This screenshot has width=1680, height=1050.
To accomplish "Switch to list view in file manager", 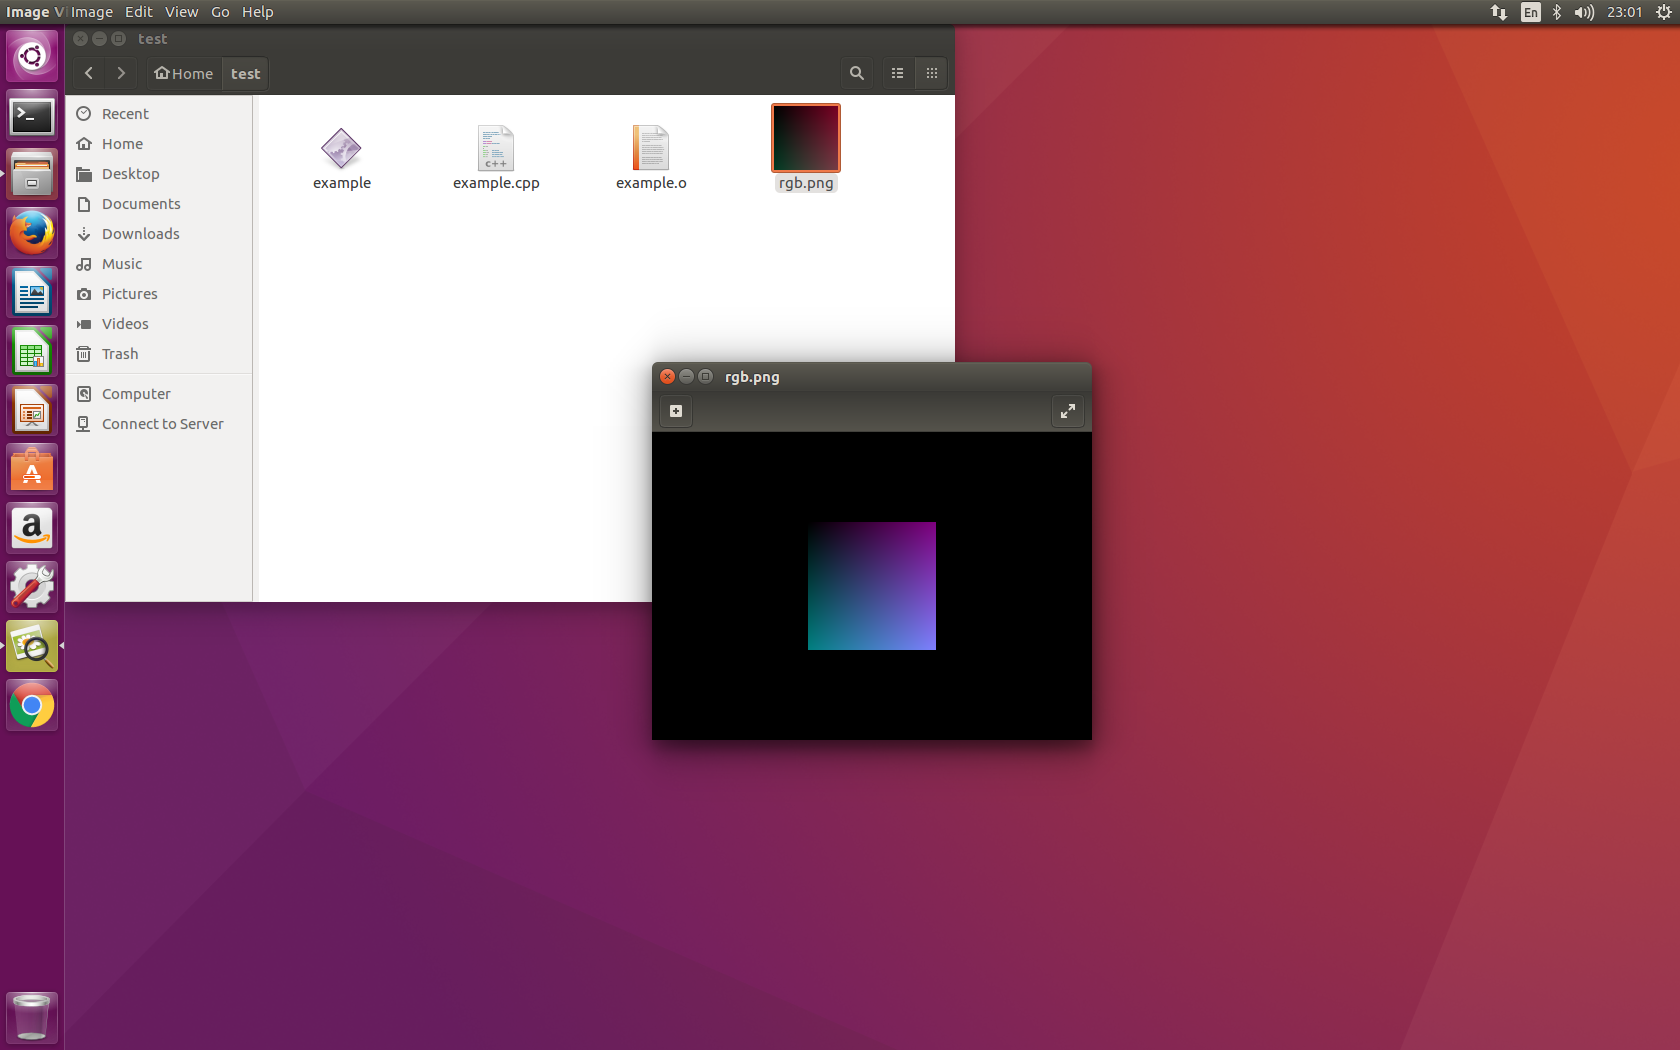I will 897,73.
